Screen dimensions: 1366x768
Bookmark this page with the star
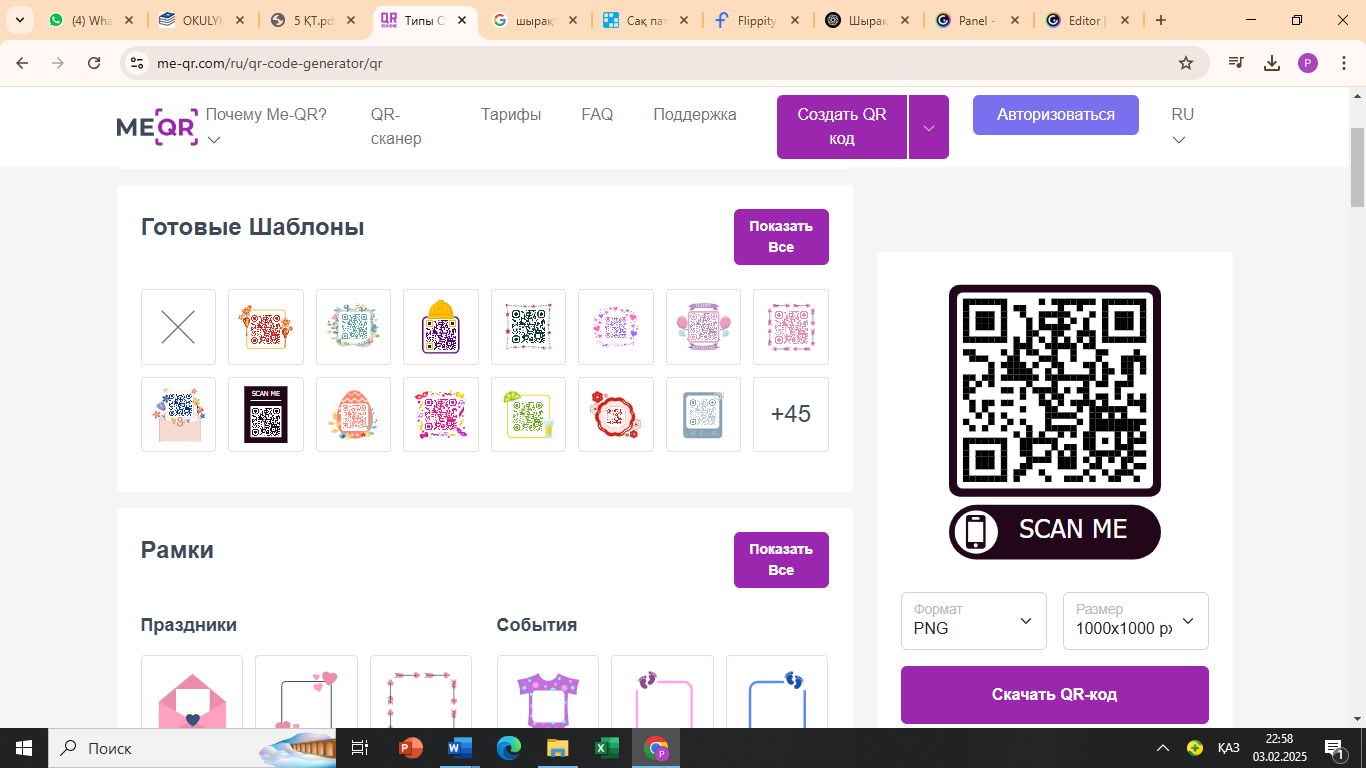coord(1186,63)
